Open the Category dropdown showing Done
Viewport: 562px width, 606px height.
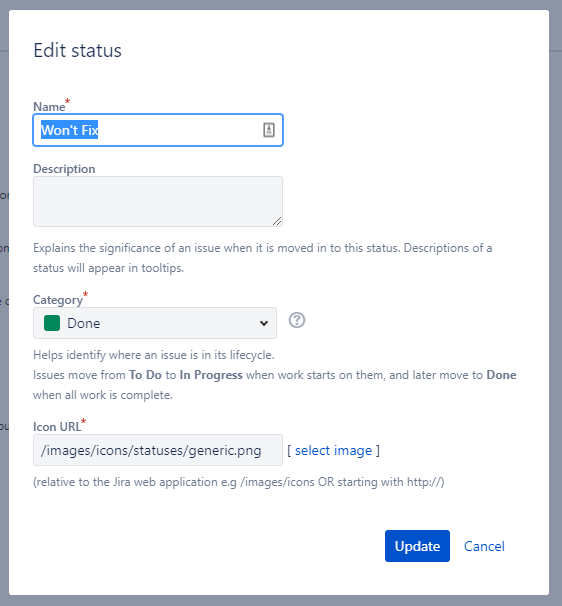(x=155, y=323)
